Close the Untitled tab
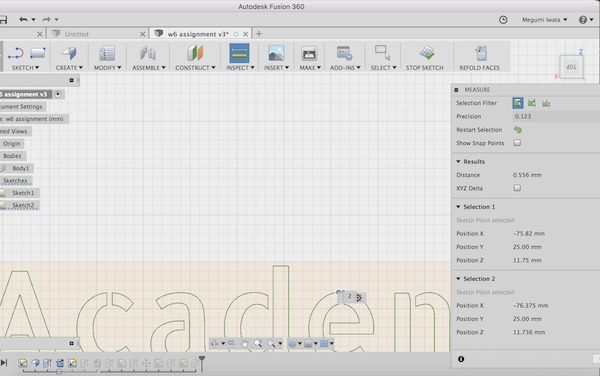 (142, 34)
